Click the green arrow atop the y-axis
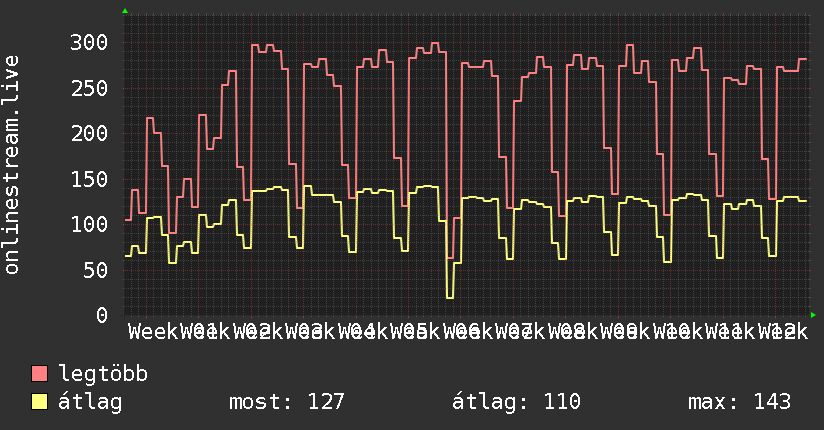The width and height of the screenshot is (824, 430). pos(125,11)
